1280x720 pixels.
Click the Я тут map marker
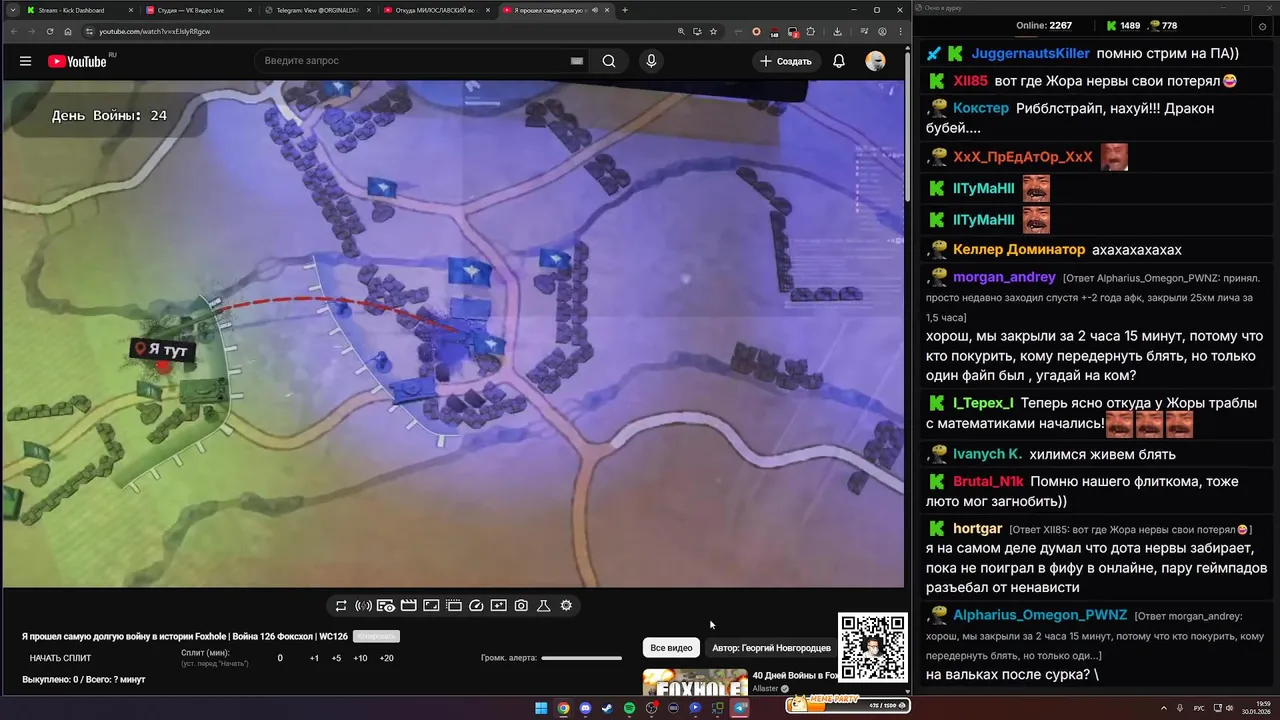[162, 350]
